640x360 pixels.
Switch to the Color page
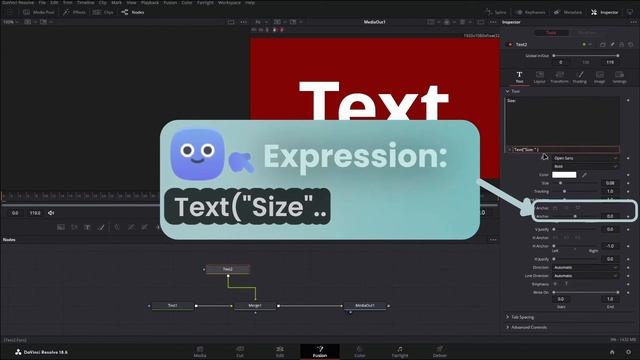pyautogui.click(x=360, y=352)
